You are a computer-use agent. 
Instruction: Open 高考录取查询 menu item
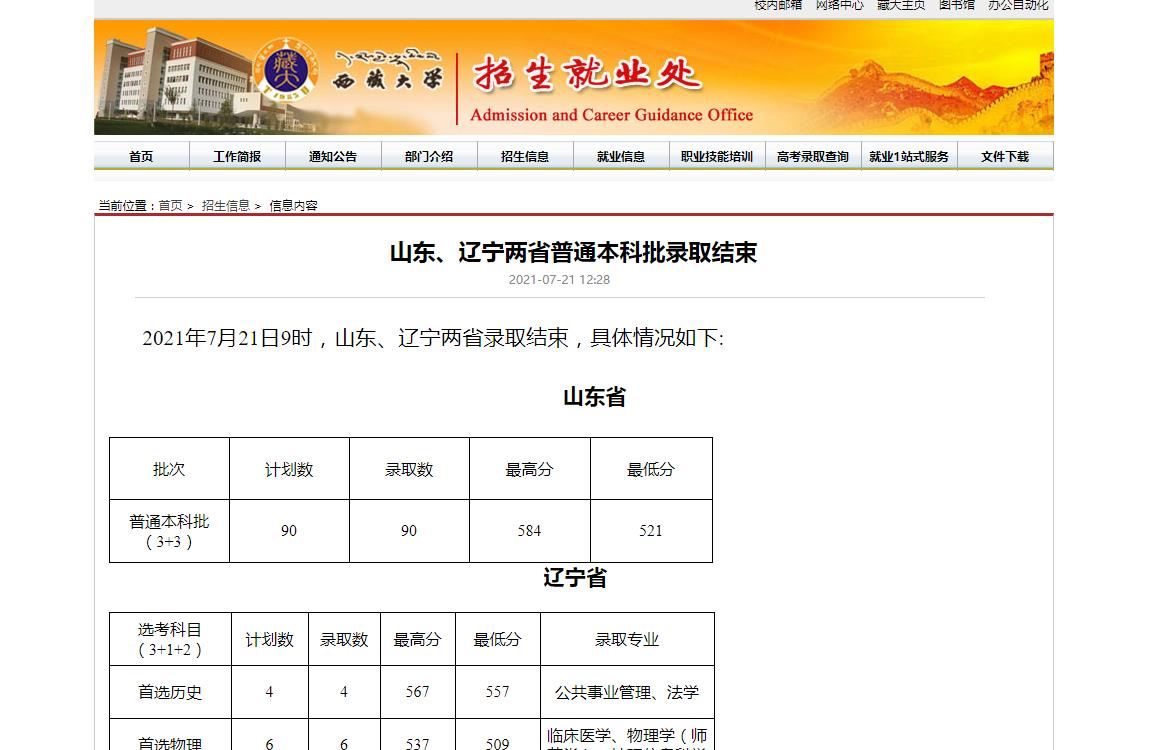pos(813,156)
